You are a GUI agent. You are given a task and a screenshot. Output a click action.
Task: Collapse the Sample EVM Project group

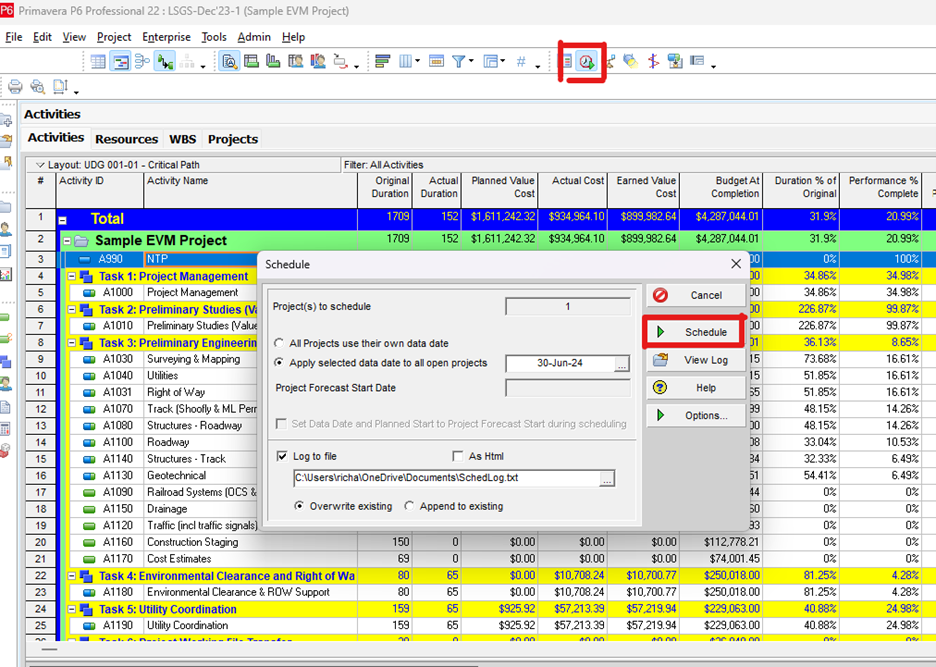pos(67,241)
